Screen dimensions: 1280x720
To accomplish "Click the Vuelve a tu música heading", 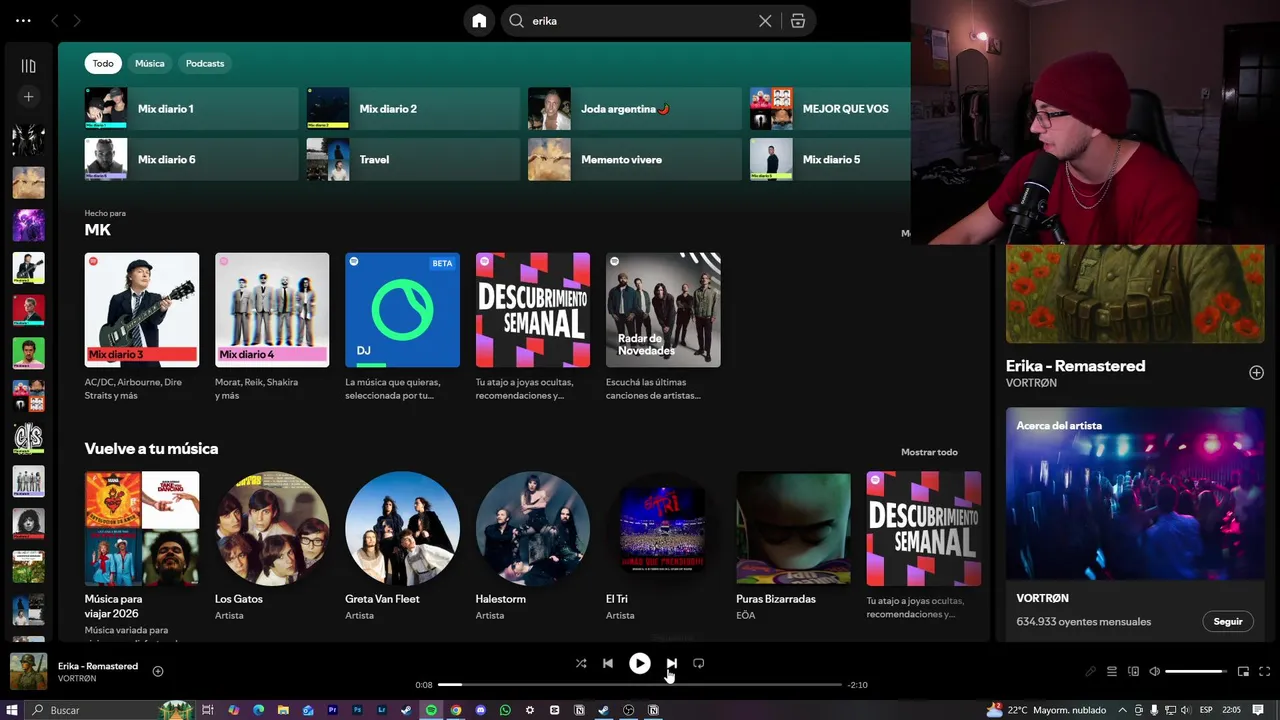I will 151,449.
